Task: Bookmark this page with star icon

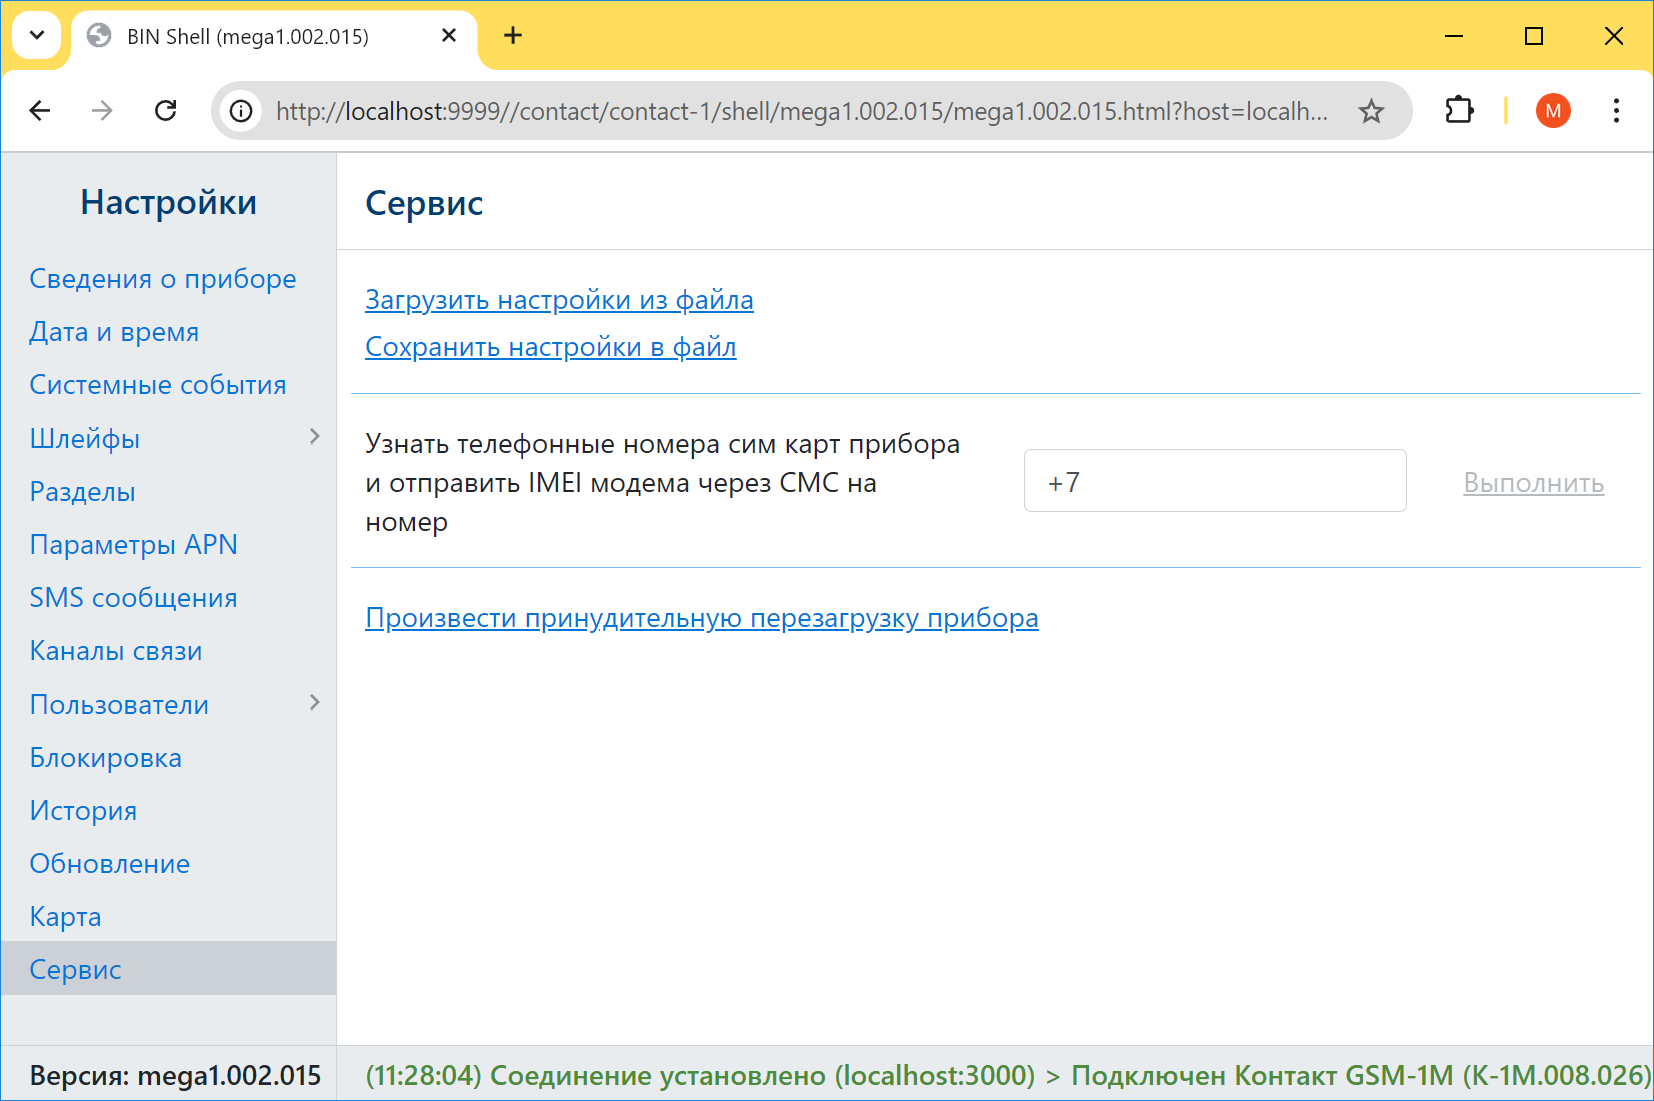Action: pyautogui.click(x=1371, y=111)
